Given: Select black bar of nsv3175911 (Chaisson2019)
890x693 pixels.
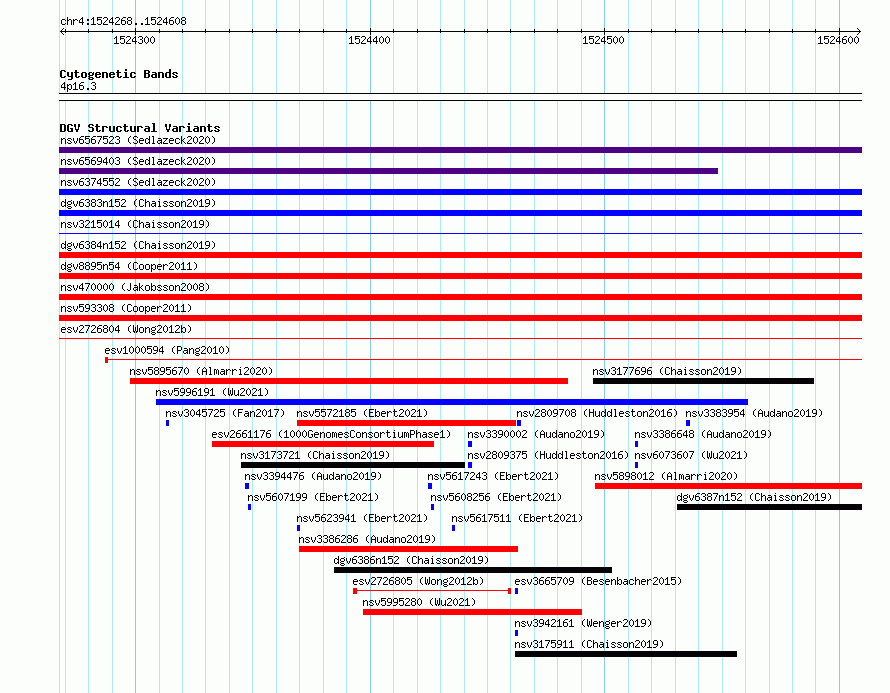Looking at the screenshot, I should coord(626,654).
